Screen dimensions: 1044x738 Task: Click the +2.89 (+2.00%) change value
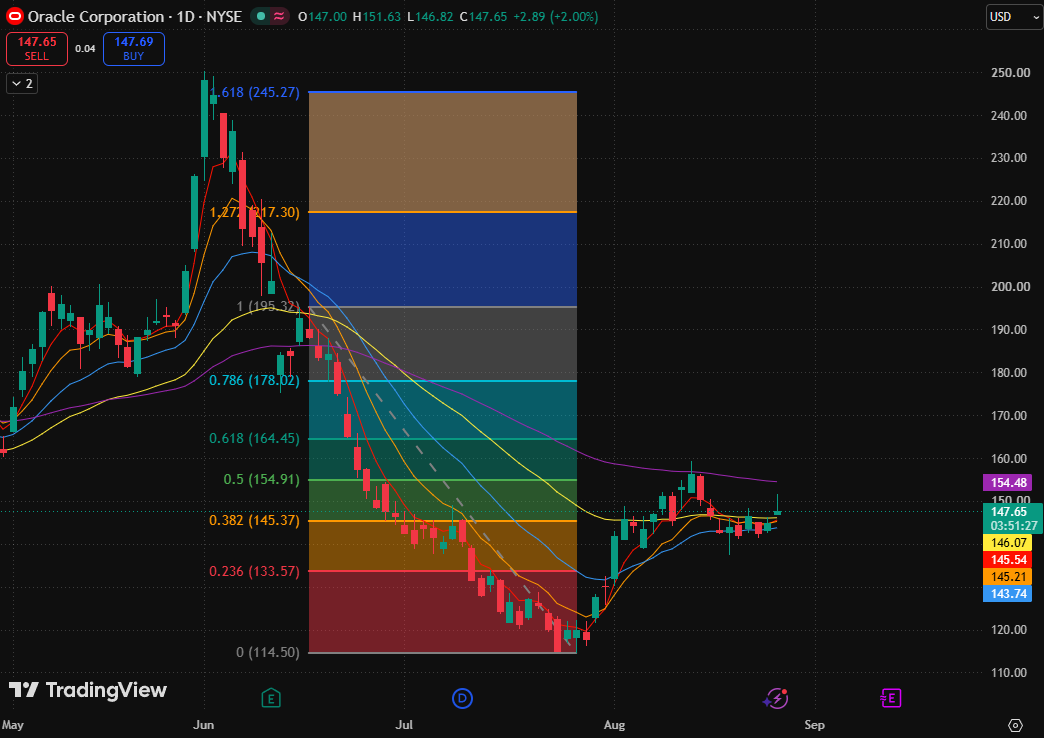coord(556,17)
